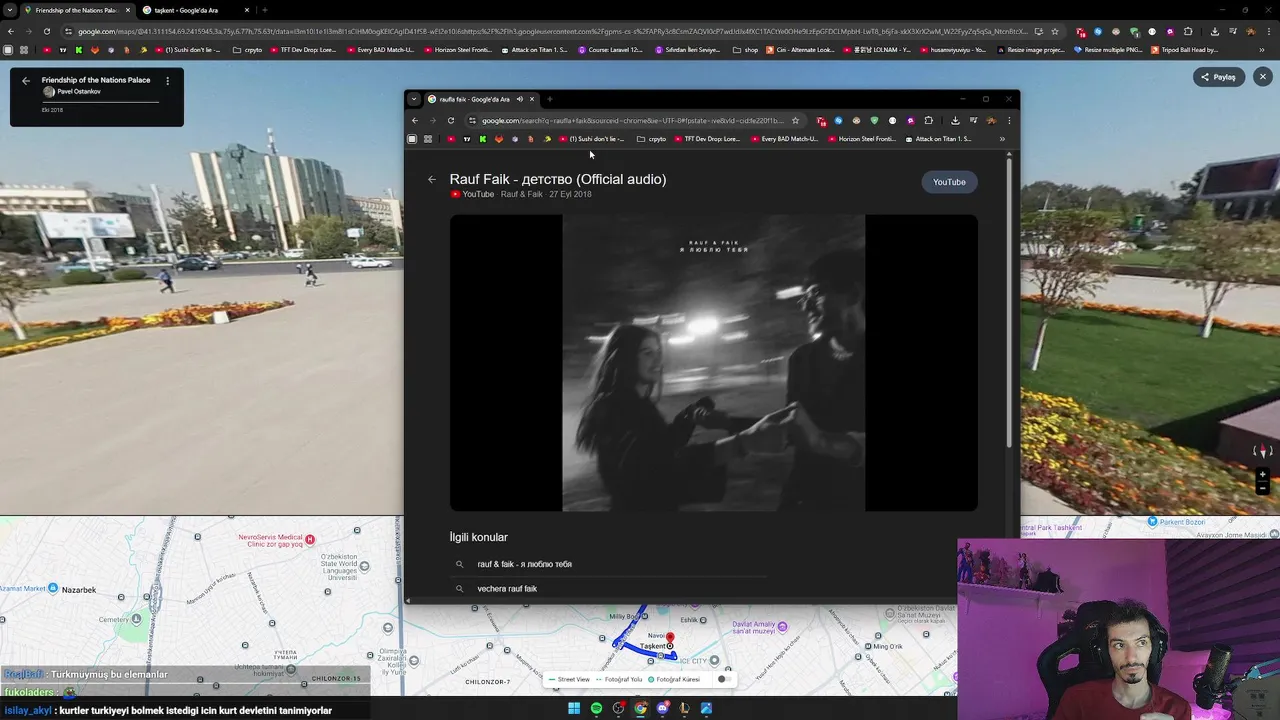Close the raufla faik tab
This screenshot has width=1280, height=720.
[532, 99]
